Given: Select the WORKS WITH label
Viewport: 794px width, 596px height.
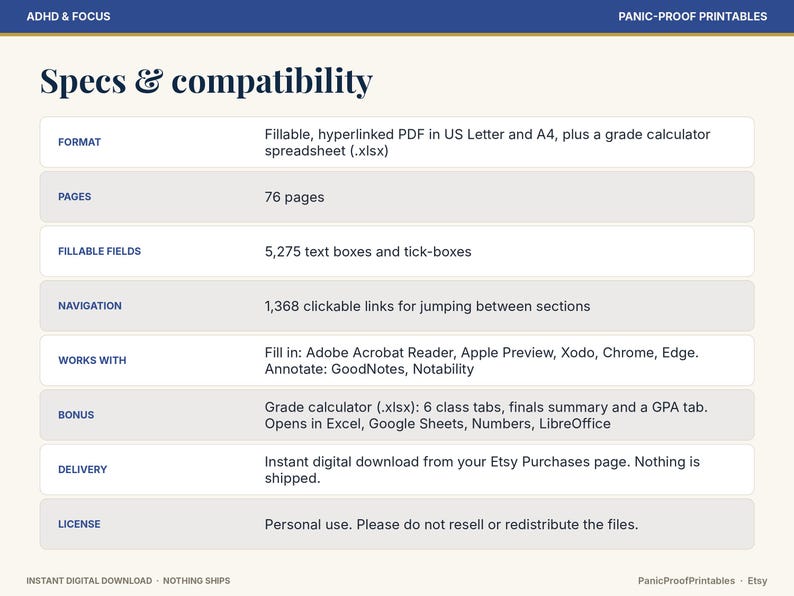Looking at the screenshot, I should (92, 361).
